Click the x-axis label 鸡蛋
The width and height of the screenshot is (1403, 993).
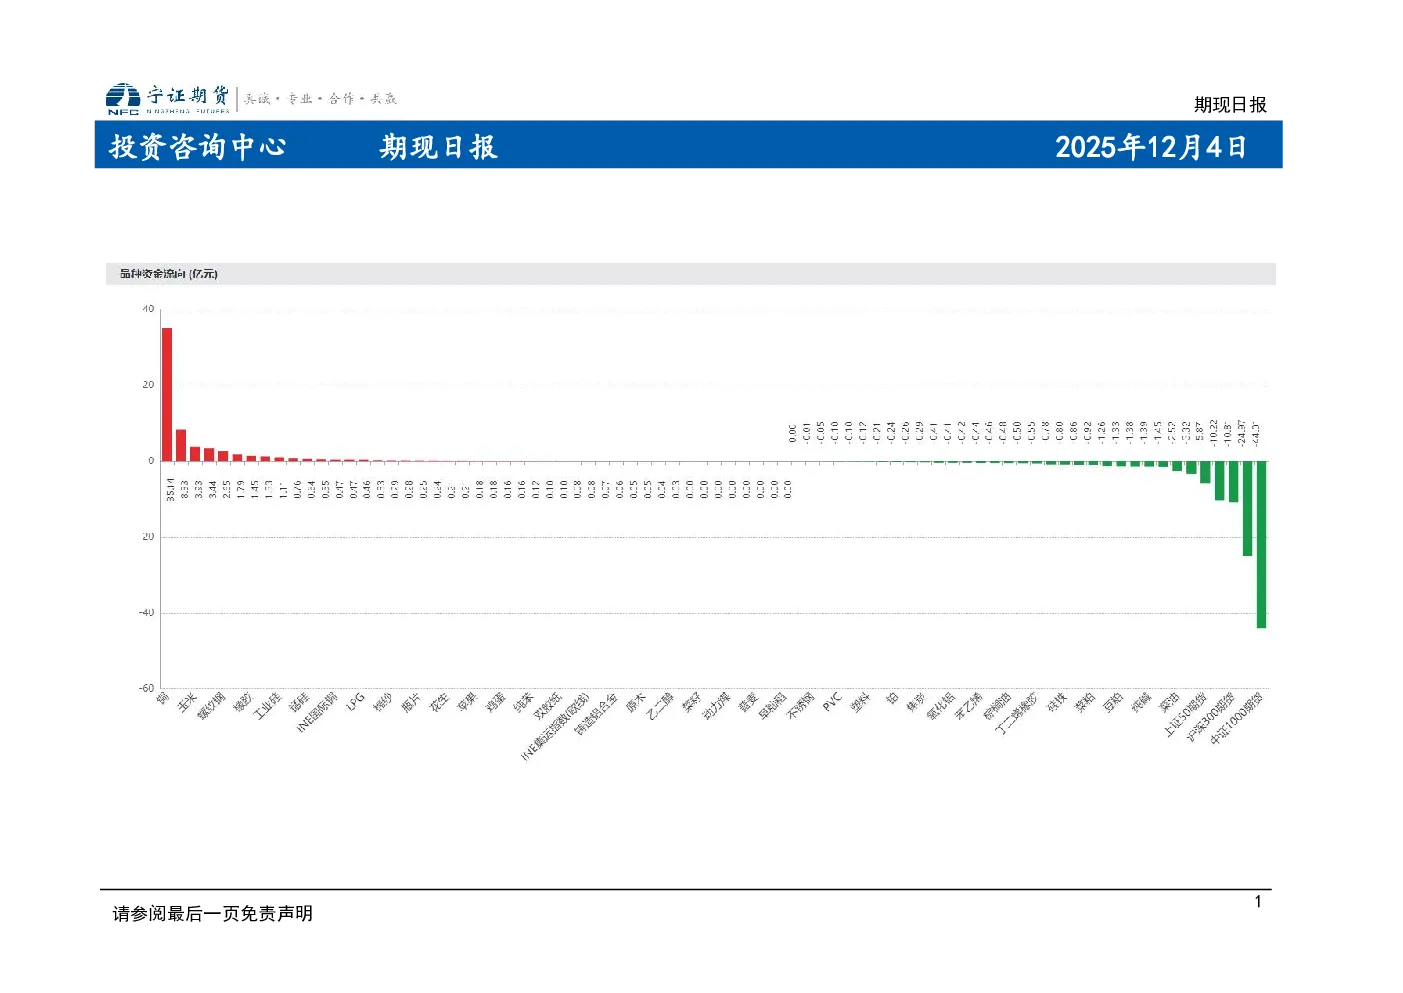[x=495, y=702]
